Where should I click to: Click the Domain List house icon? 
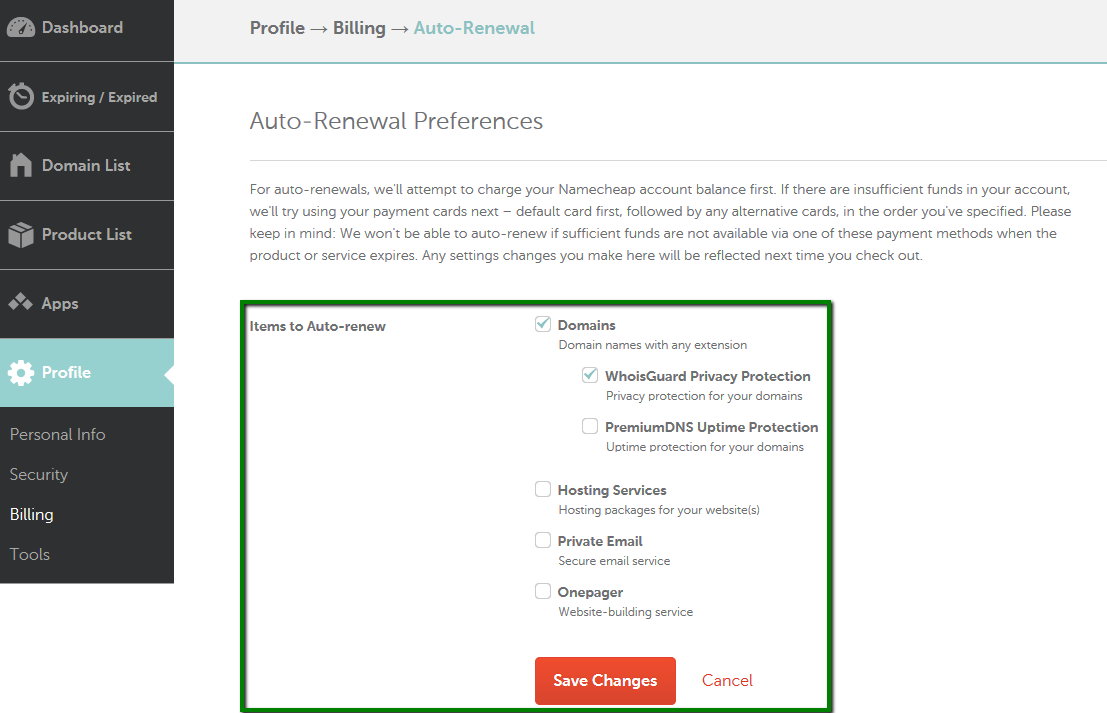(x=21, y=165)
